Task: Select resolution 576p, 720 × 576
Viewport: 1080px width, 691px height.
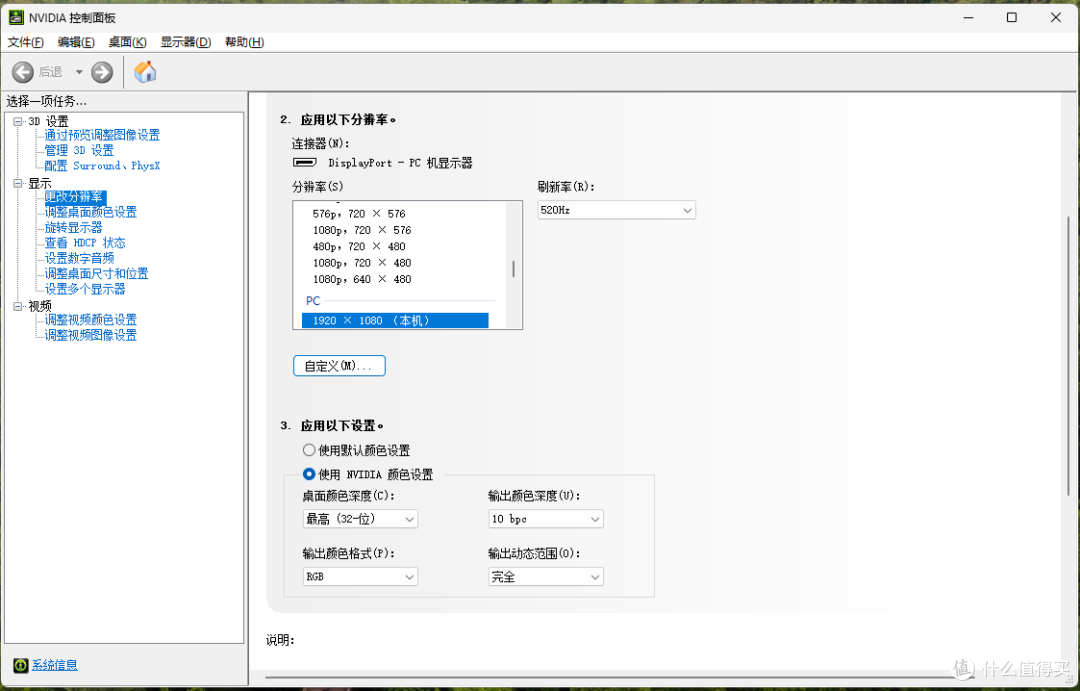Action: coord(359,214)
